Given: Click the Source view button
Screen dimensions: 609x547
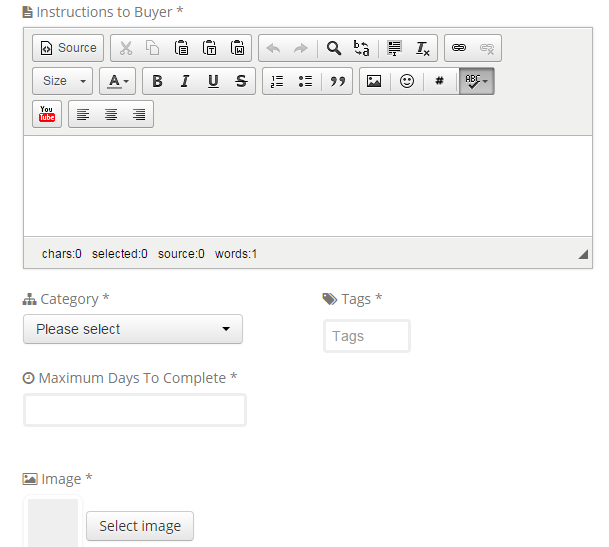Looking at the screenshot, I should (68, 48).
